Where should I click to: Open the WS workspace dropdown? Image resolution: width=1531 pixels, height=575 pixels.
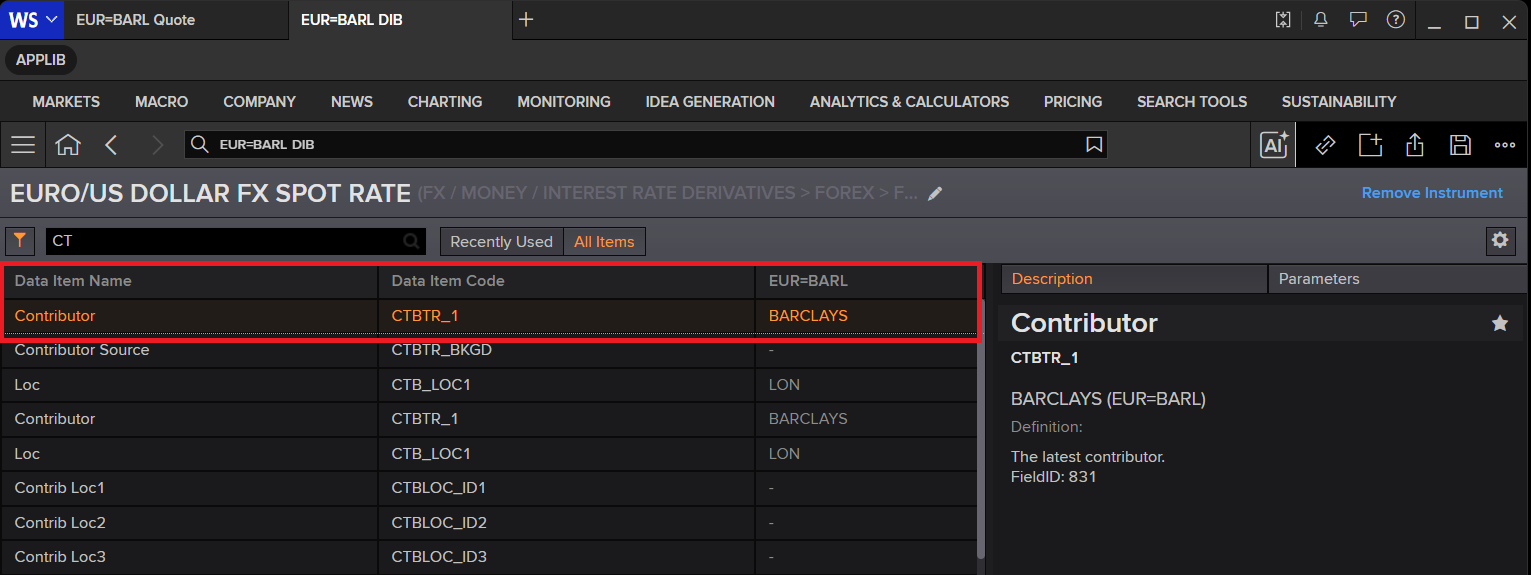32,19
